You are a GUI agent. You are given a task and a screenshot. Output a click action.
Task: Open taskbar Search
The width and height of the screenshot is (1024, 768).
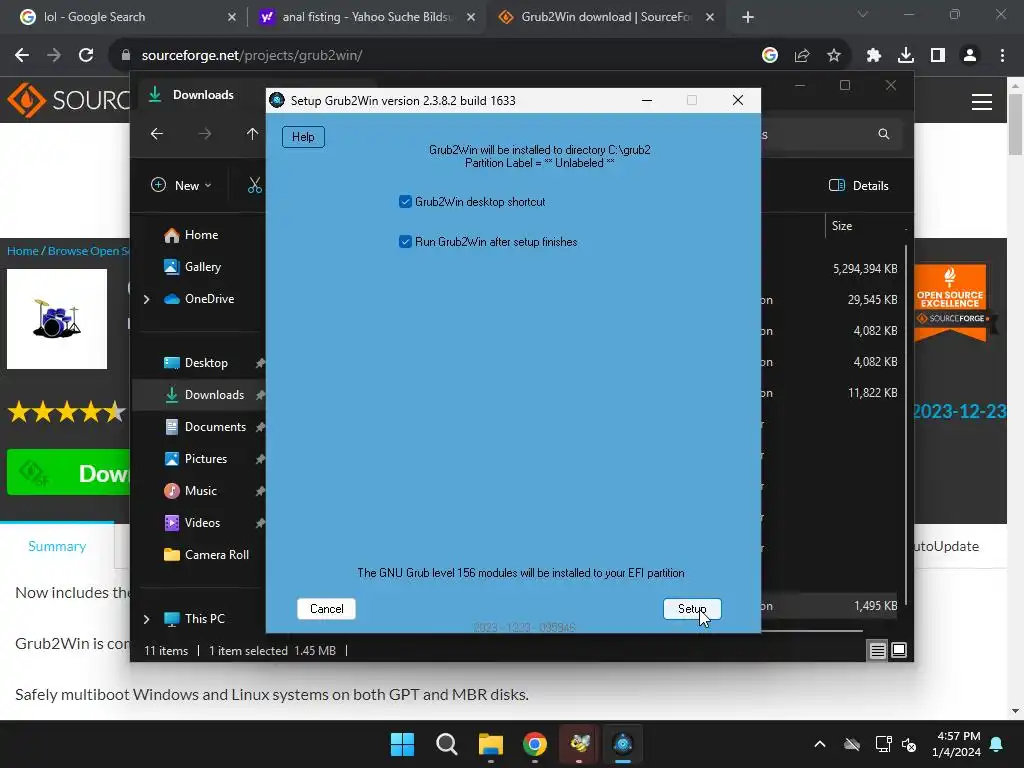coord(447,744)
